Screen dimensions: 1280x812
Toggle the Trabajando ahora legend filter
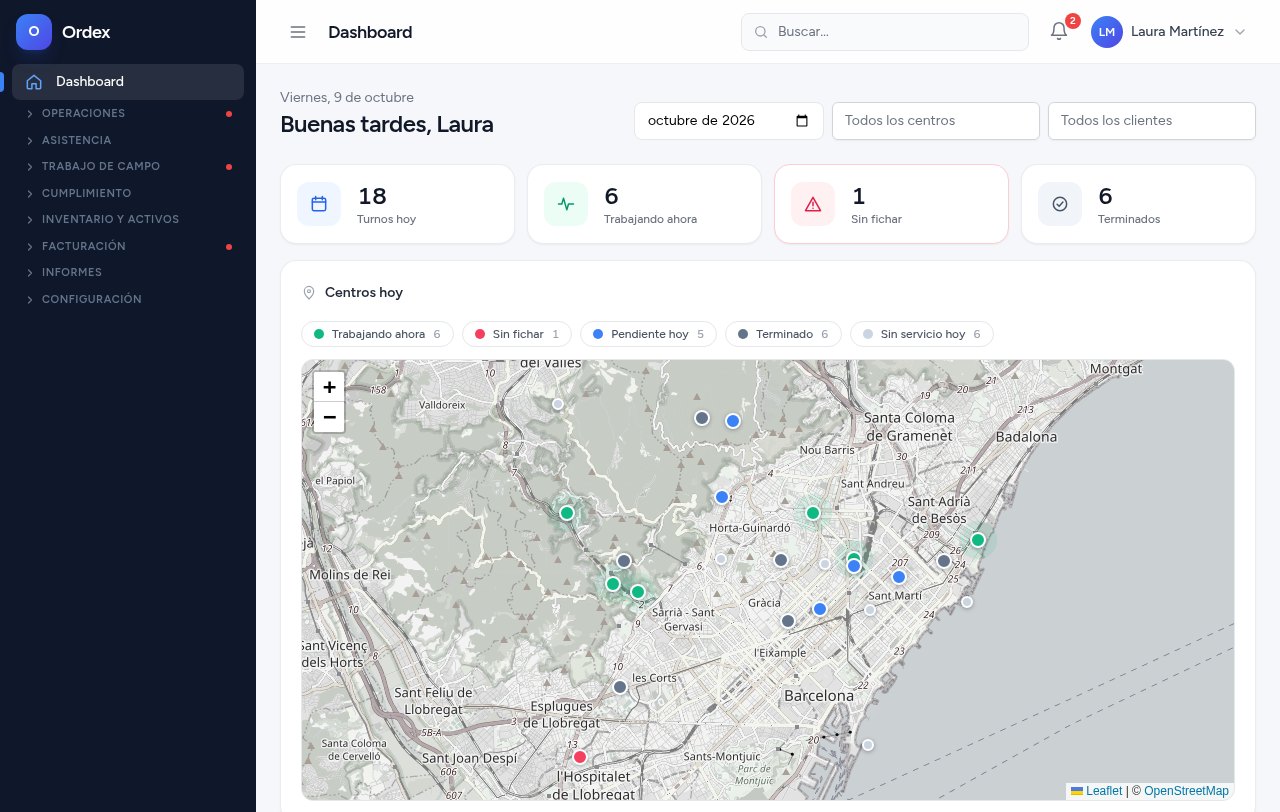[377, 334]
